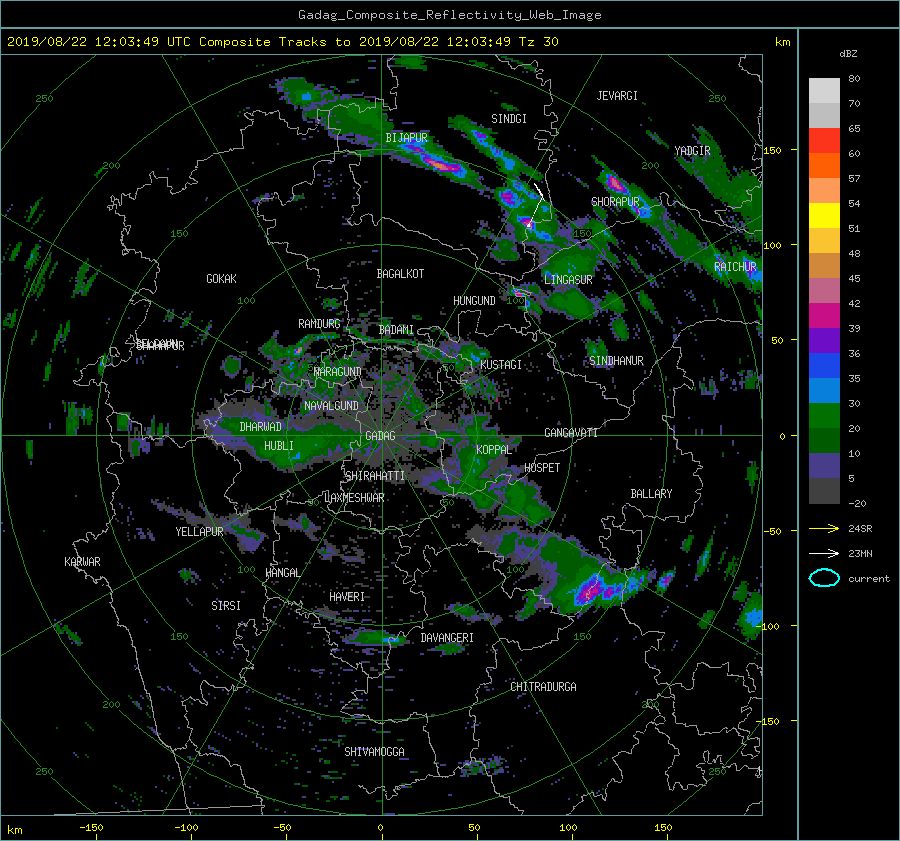Pick the light gray 80 dBZ swatch
The height and width of the screenshot is (841, 900).
(x=824, y=90)
